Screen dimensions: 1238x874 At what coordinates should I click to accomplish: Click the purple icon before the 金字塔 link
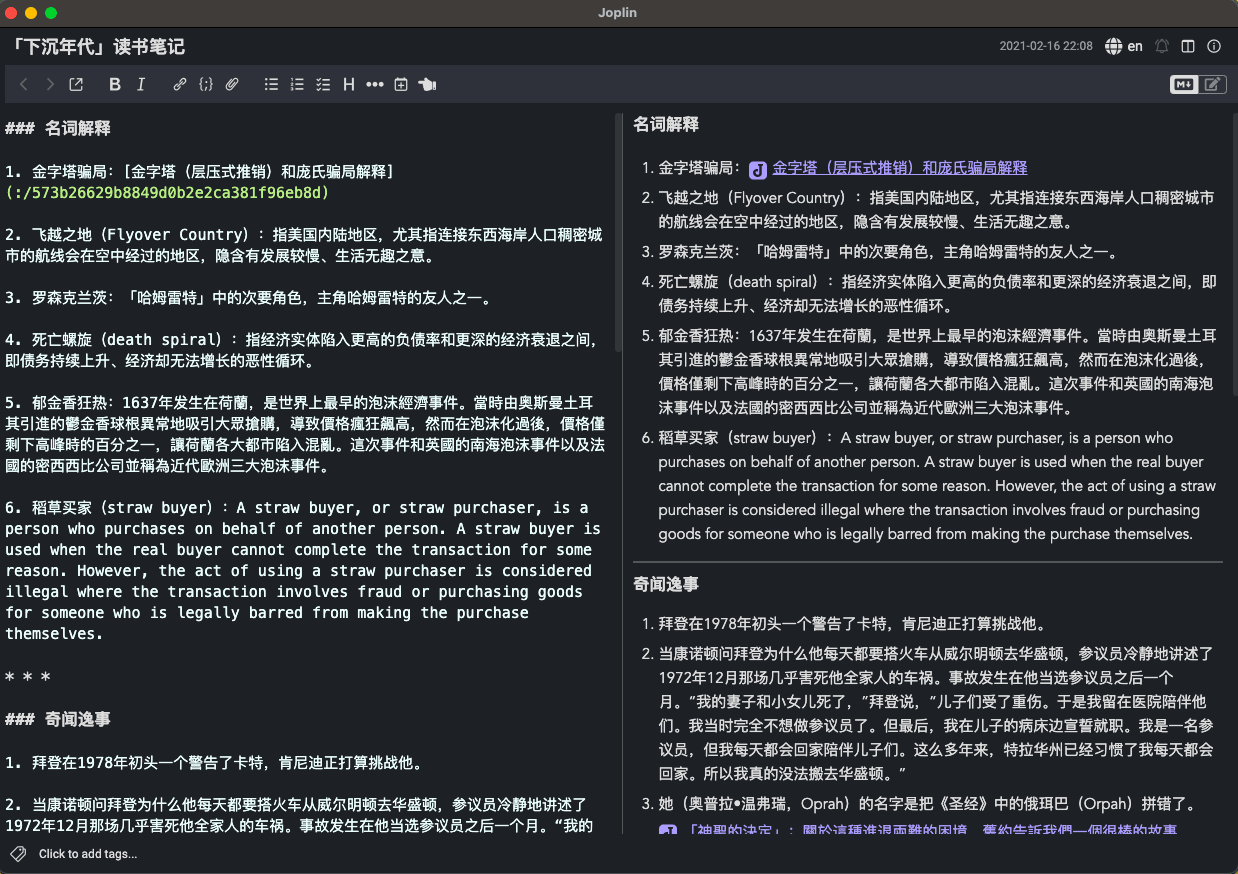coord(758,169)
